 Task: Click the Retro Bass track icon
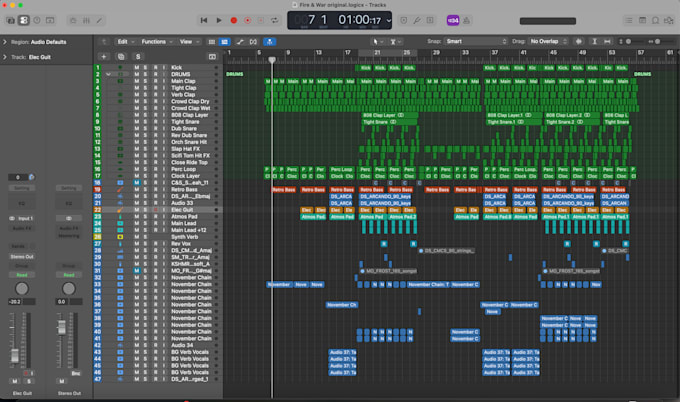[x=120, y=190]
